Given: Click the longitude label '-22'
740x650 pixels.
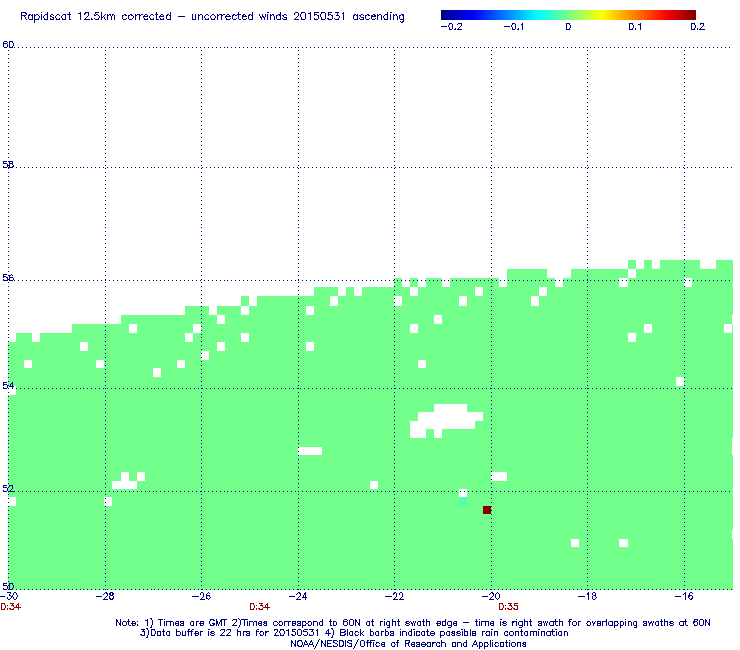Looking at the screenshot, I should (395, 597).
